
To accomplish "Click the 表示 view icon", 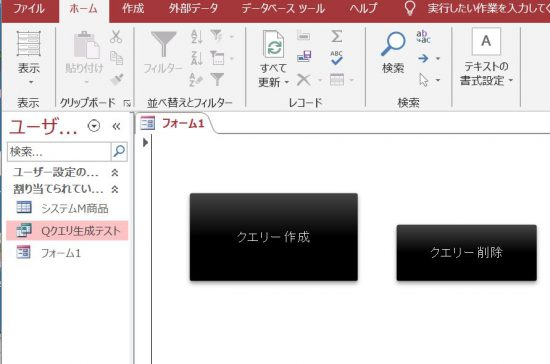I will [29, 44].
